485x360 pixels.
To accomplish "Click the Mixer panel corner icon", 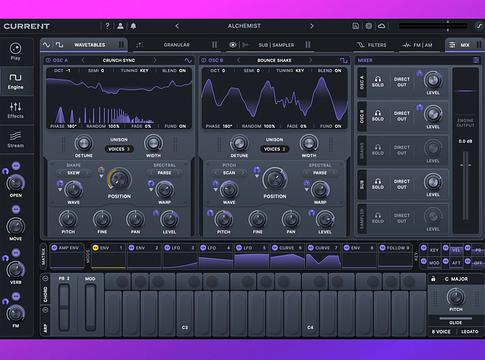I will point(476,60).
